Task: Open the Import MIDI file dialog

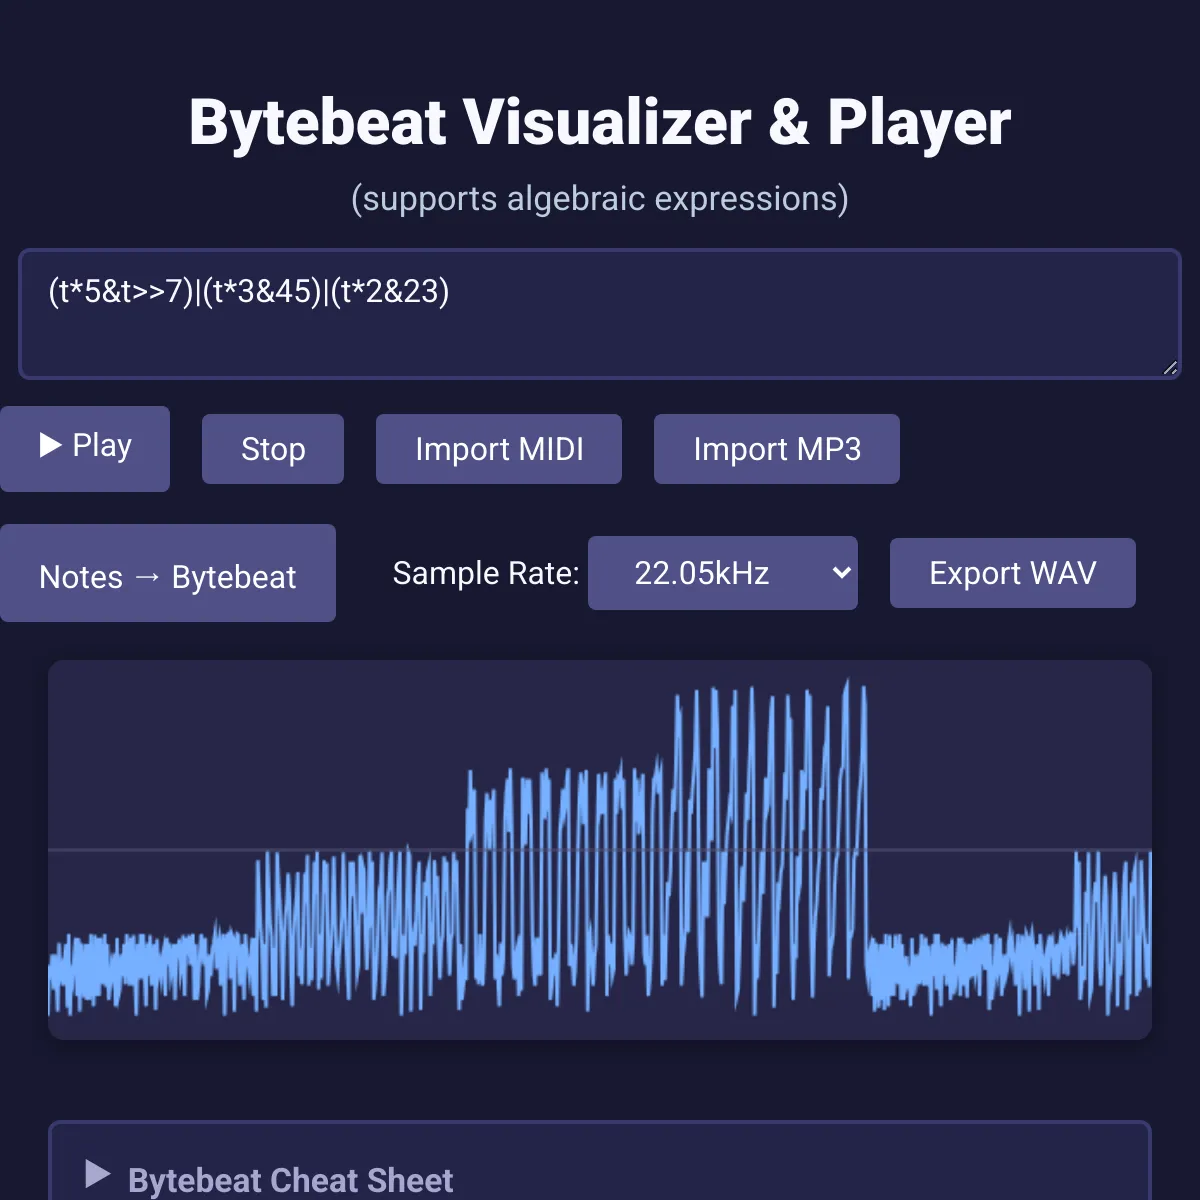Action: click(x=498, y=449)
